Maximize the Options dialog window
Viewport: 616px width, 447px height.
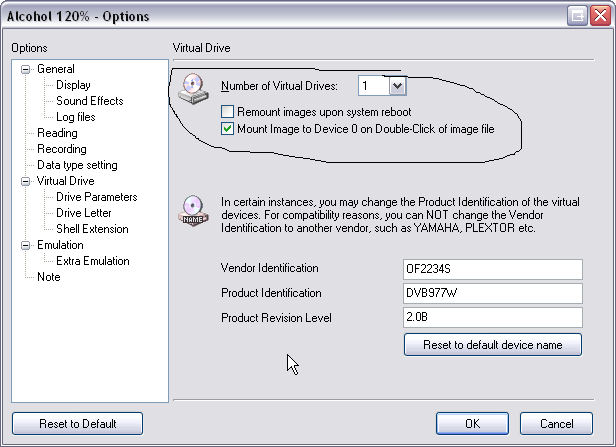pyautogui.click(x=578, y=14)
